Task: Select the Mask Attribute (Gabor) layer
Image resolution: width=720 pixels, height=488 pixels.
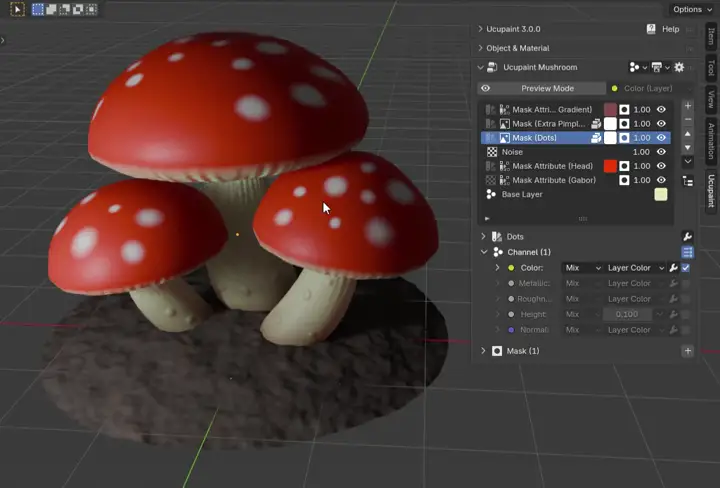Action: click(554, 180)
